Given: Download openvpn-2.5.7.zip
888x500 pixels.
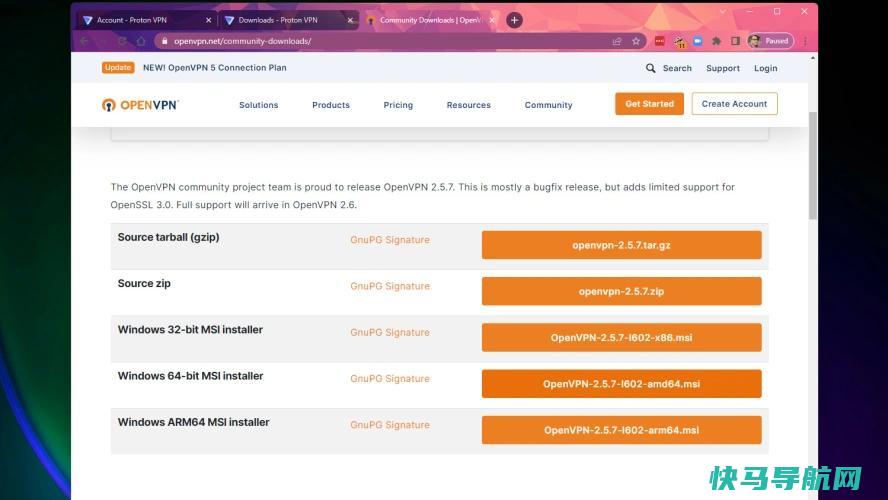Looking at the screenshot, I should [621, 291].
